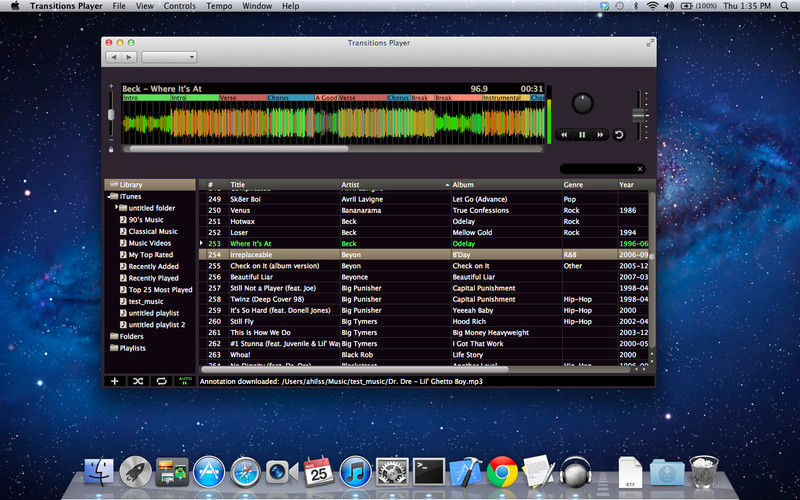The width and height of the screenshot is (800, 500).
Task: Select the Music Videos playlist
Action: coord(149,243)
